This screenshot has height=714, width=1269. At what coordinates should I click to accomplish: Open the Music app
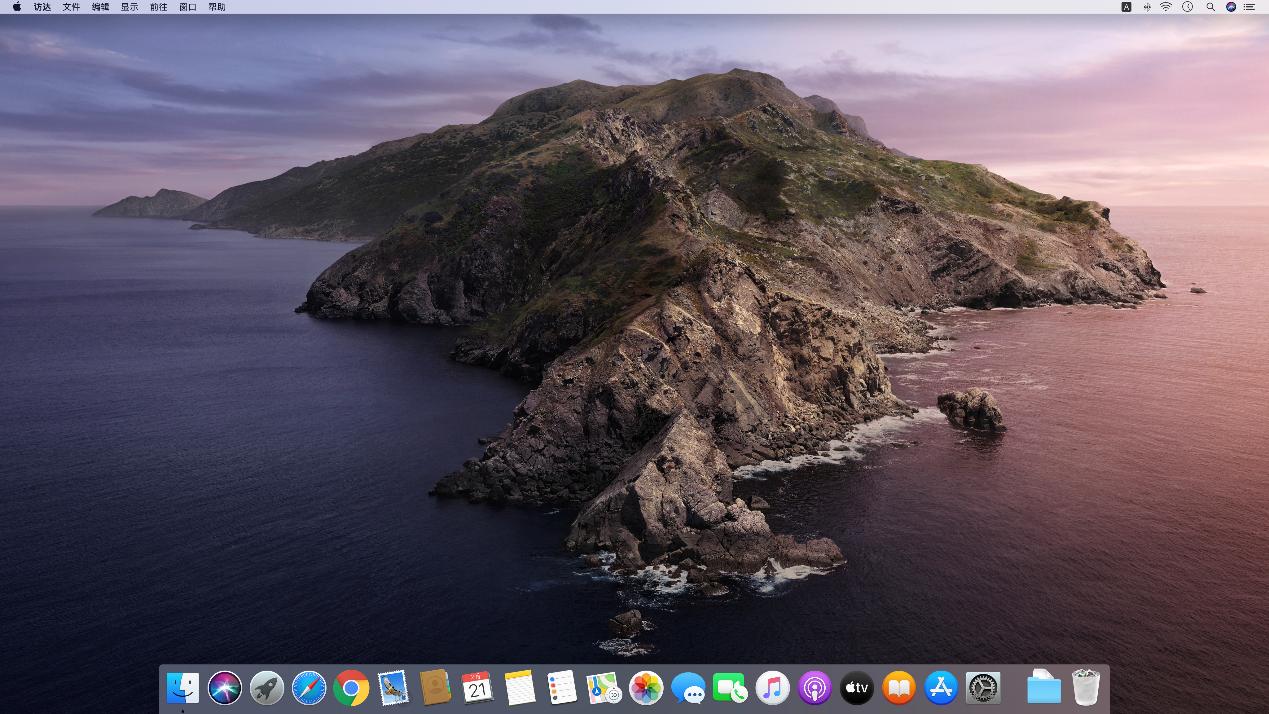point(771,688)
